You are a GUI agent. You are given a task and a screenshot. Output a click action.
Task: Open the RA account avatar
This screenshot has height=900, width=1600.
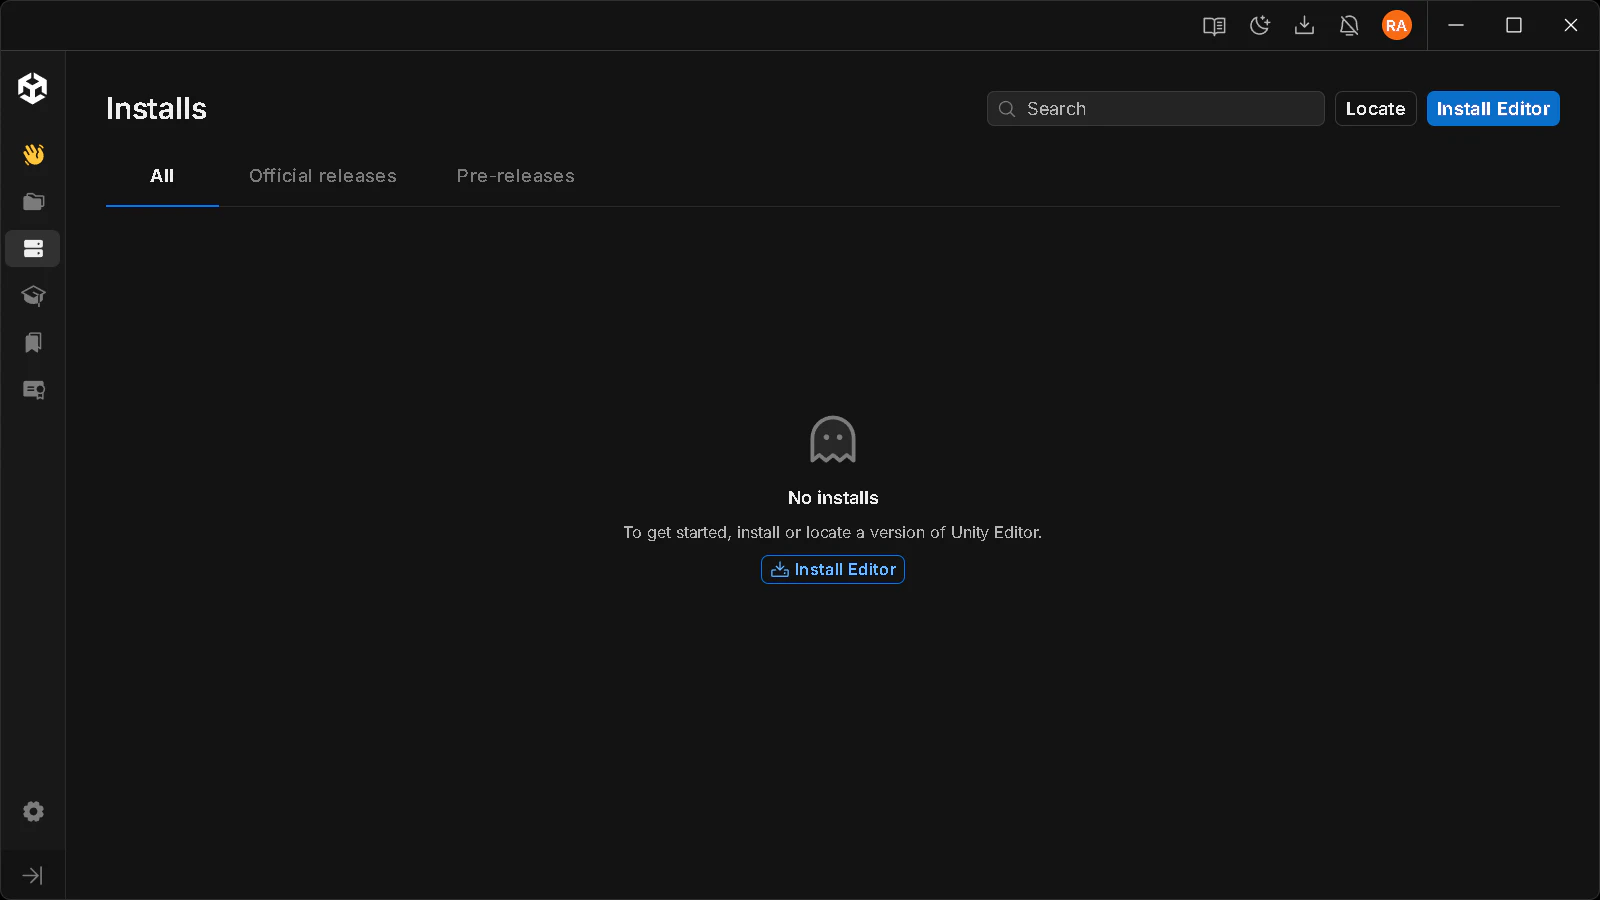pos(1397,26)
